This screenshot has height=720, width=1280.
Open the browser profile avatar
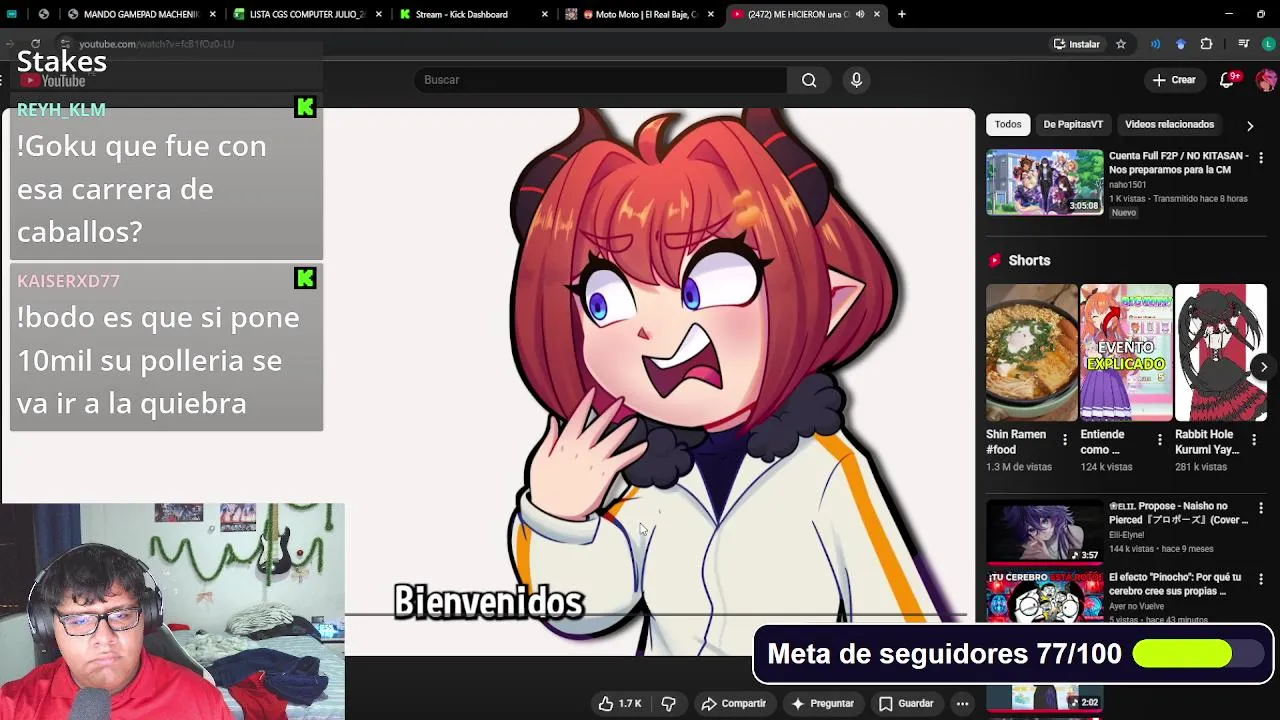[x=1269, y=44]
